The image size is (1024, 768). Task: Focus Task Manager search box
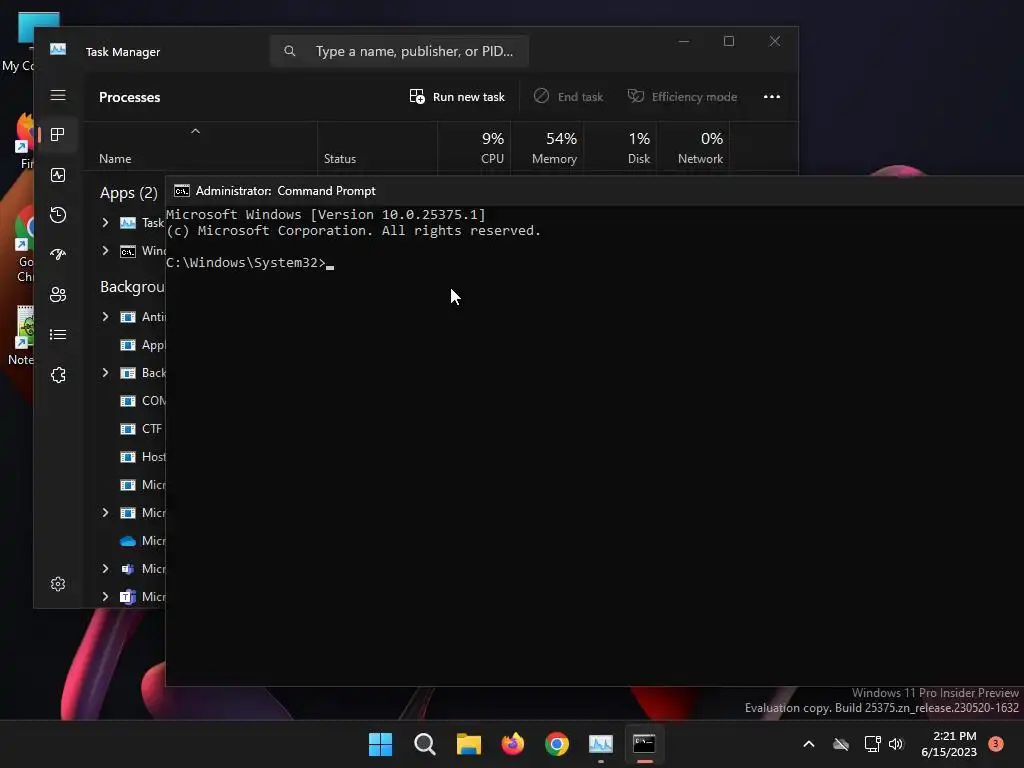click(x=399, y=51)
